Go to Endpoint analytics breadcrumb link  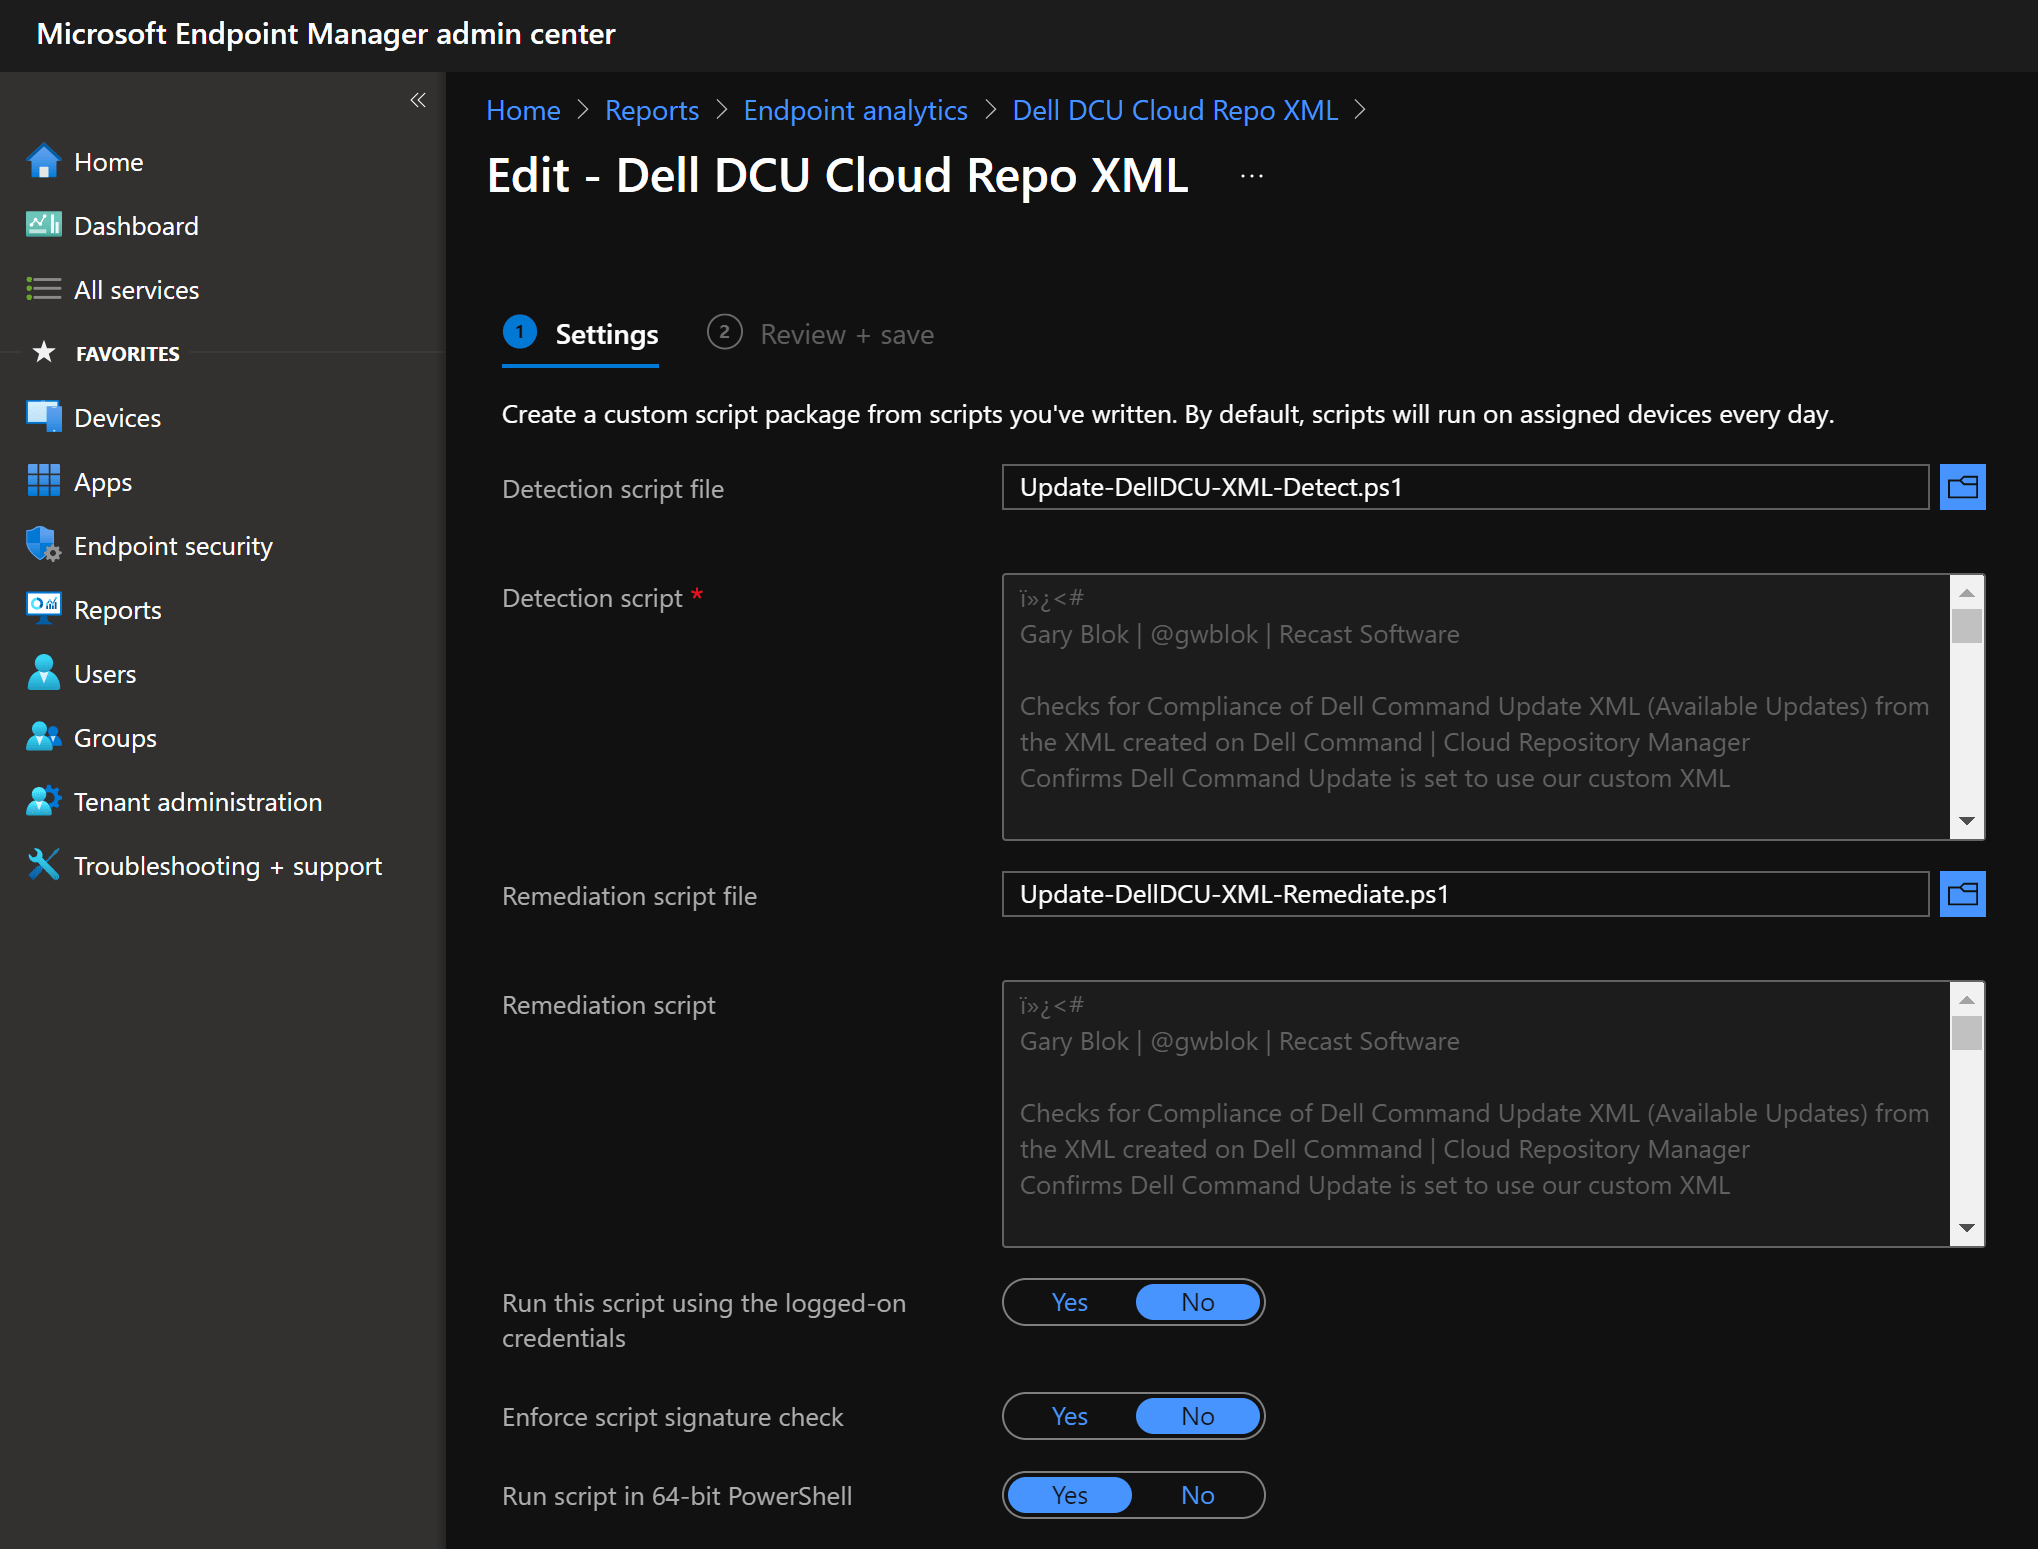pyautogui.click(x=855, y=111)
